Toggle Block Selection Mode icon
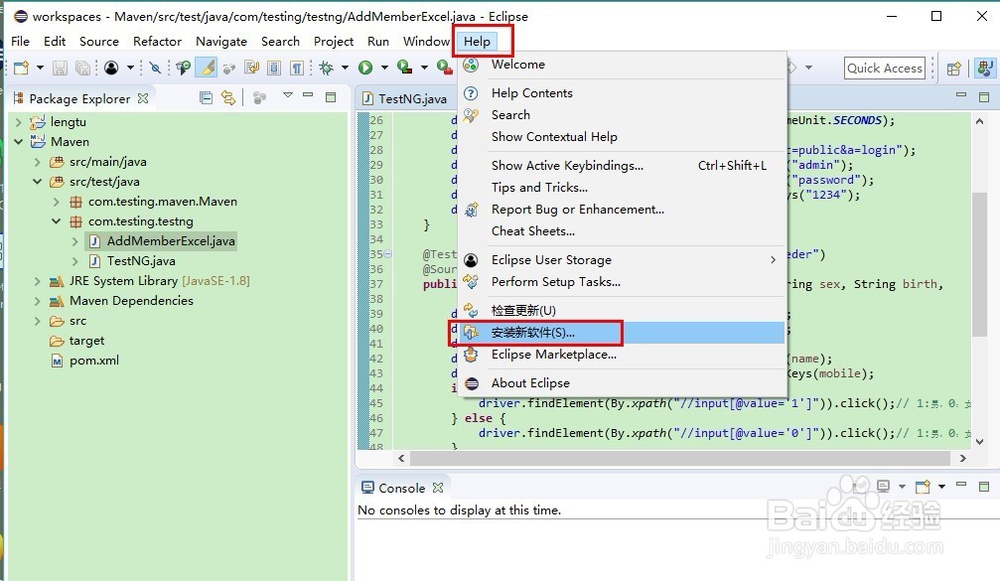Image resolution: width=1000 pixels, height=581 pixels. [274, 68]
